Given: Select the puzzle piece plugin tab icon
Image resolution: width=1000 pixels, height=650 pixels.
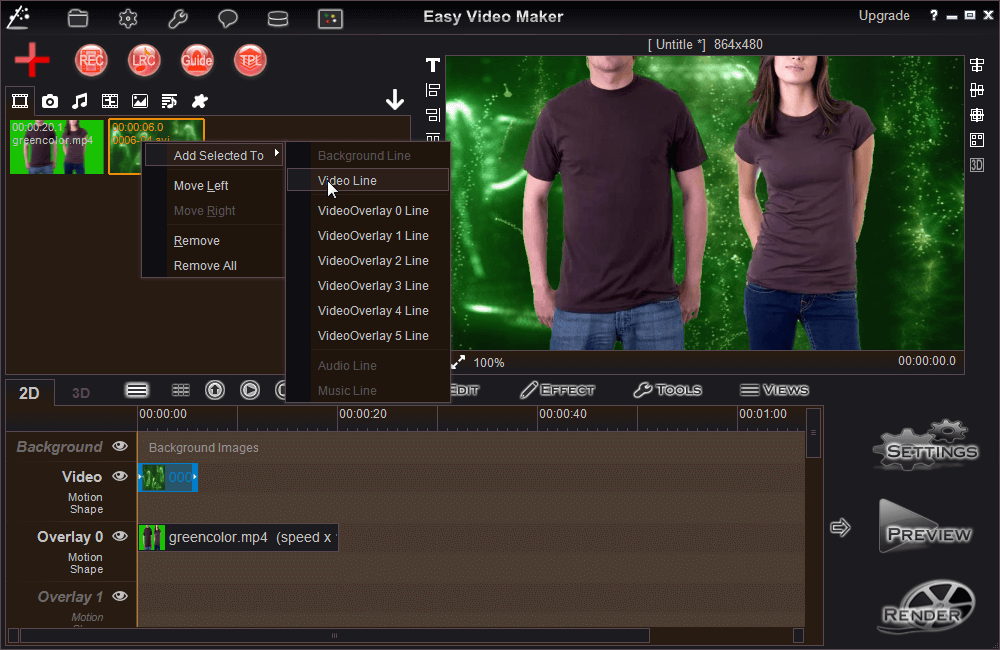Looking at the screenshot, I should (x=200, y=101).
